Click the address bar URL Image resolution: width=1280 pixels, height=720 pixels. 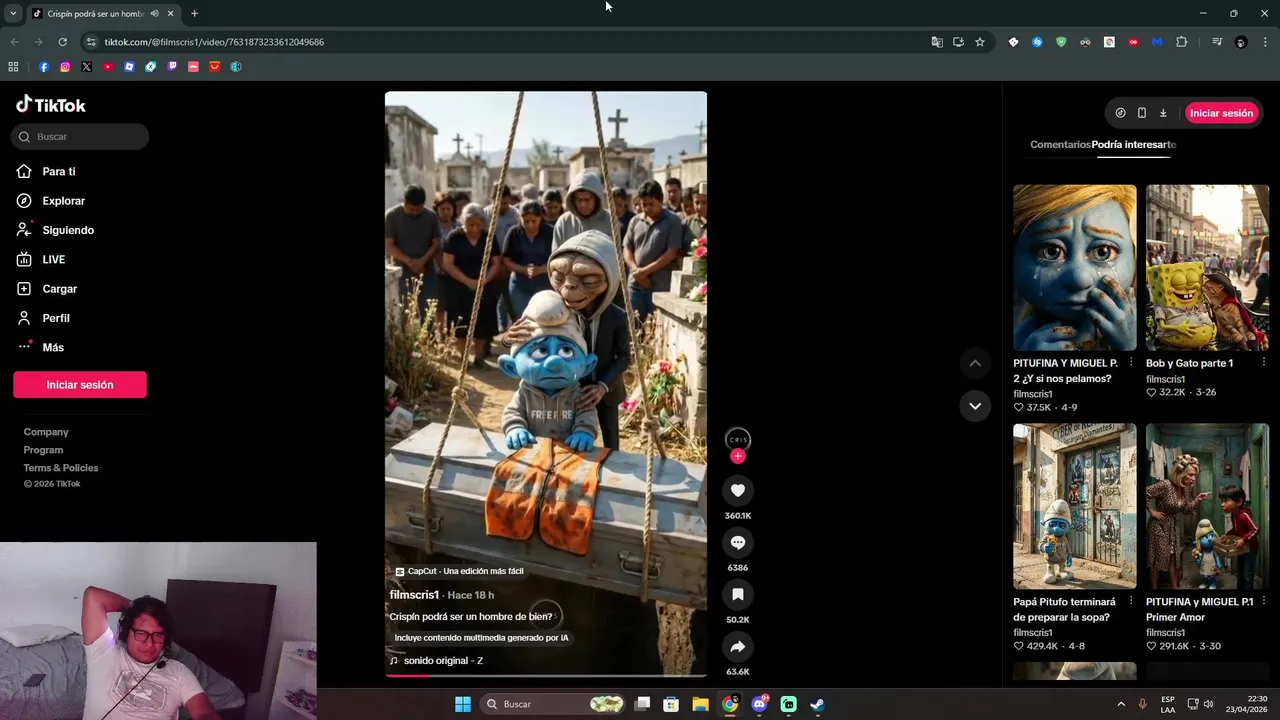[214, 42]
